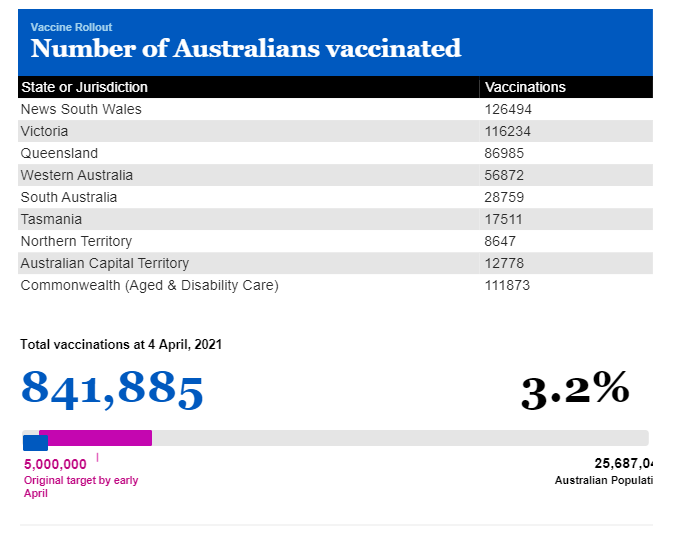The image size is (676, 534).
Task: Click the 5,000,000 original target label
Action: [x=55, y=464]
